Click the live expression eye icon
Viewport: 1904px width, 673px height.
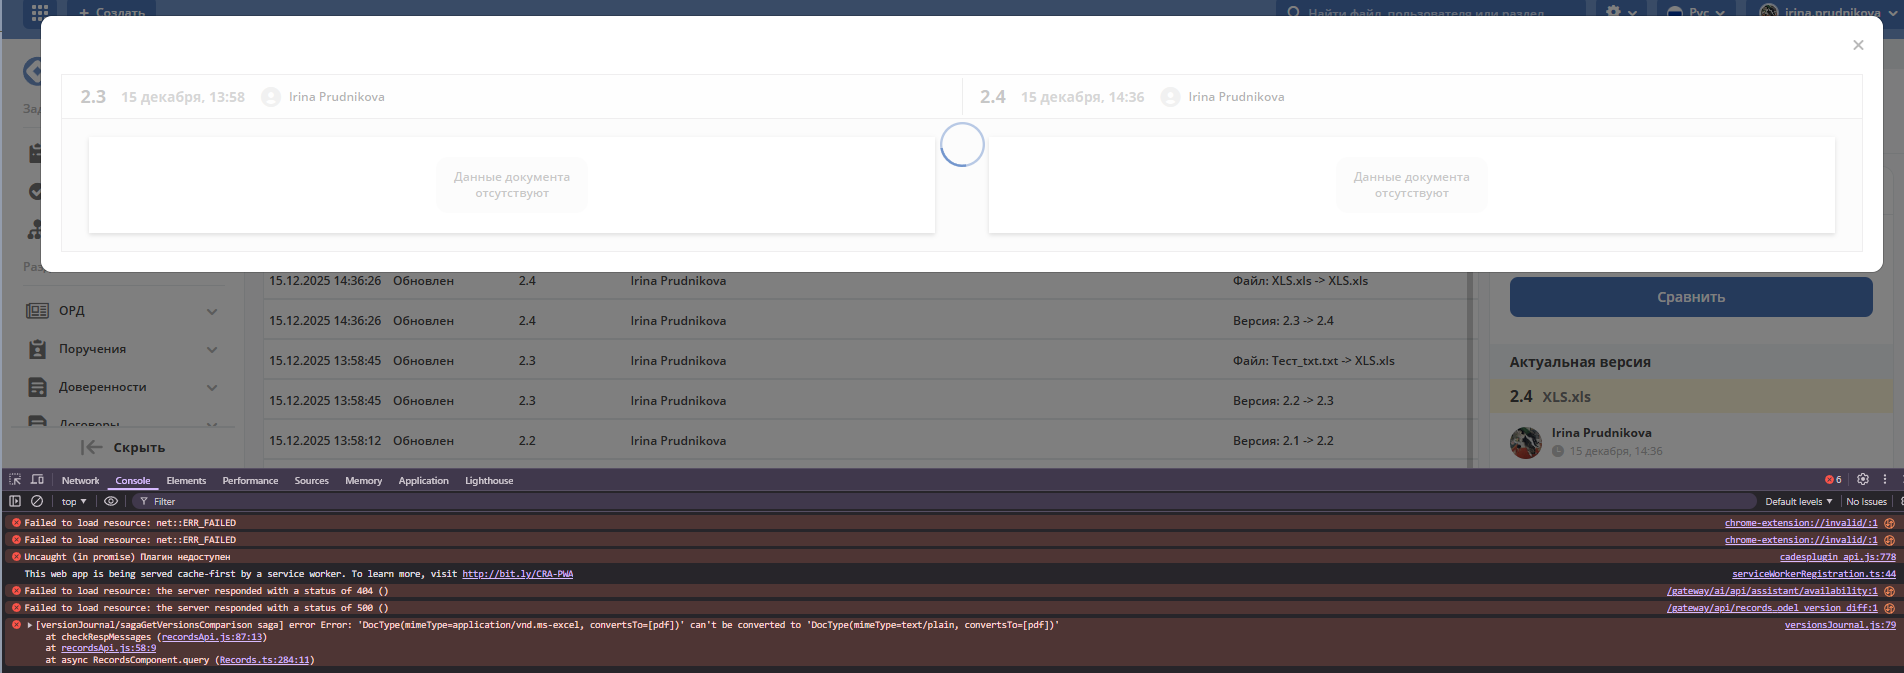click(x=111, y=501)
